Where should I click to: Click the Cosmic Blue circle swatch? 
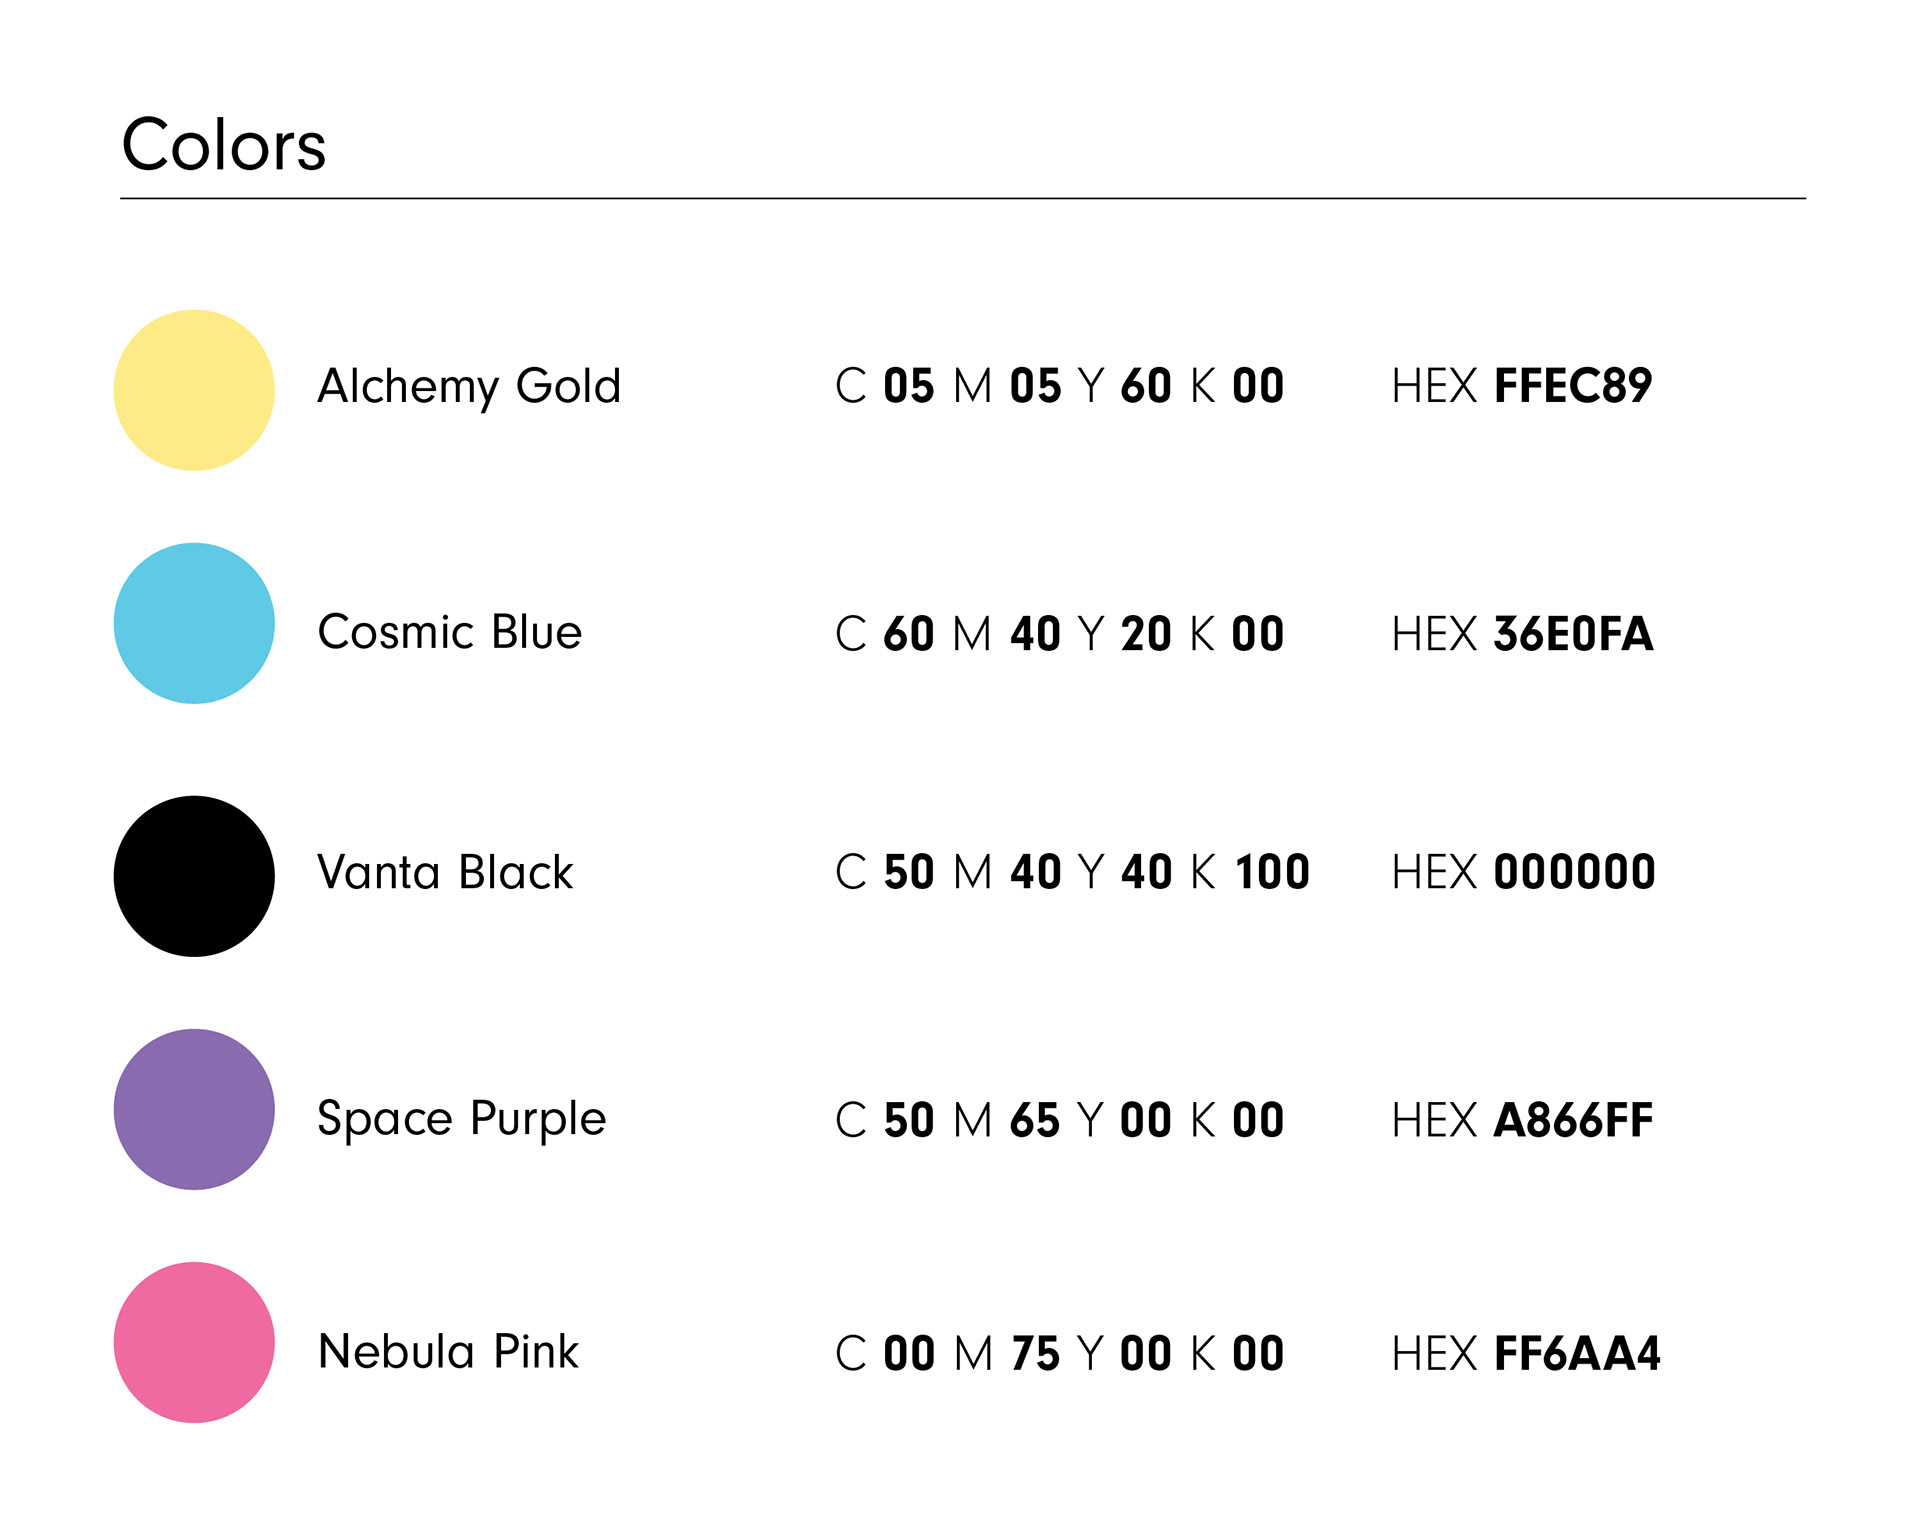[194, 623]
